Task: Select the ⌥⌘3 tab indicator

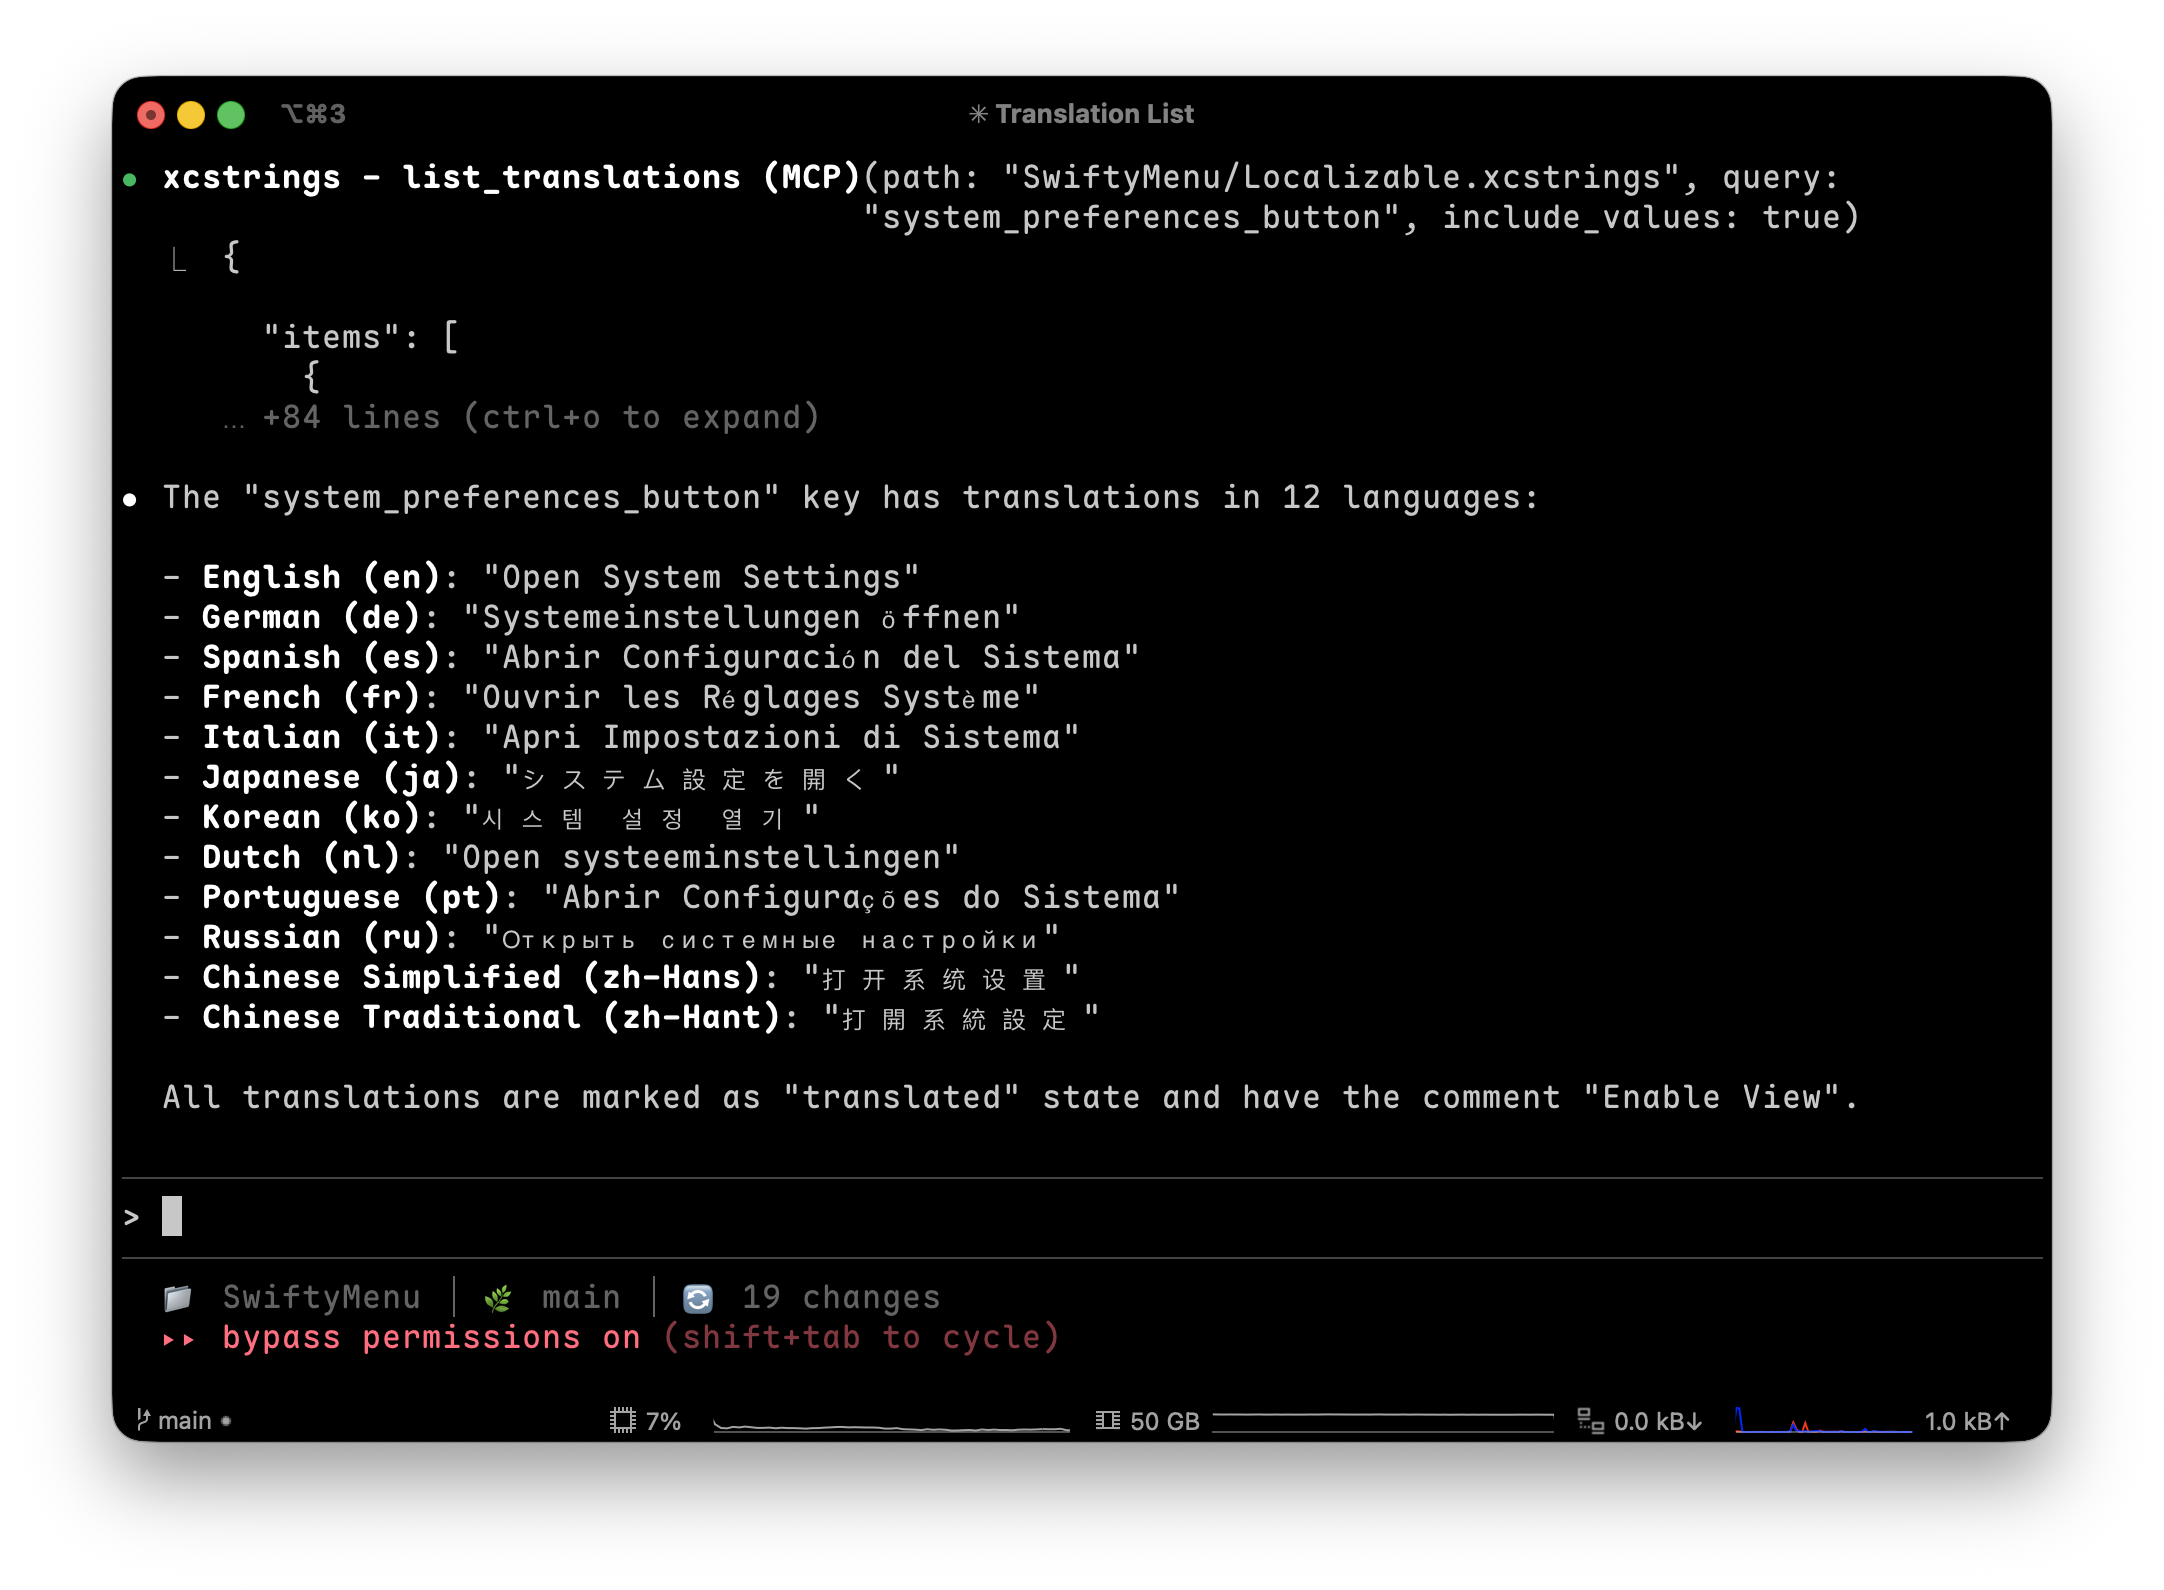Action: tap(312, 113)
